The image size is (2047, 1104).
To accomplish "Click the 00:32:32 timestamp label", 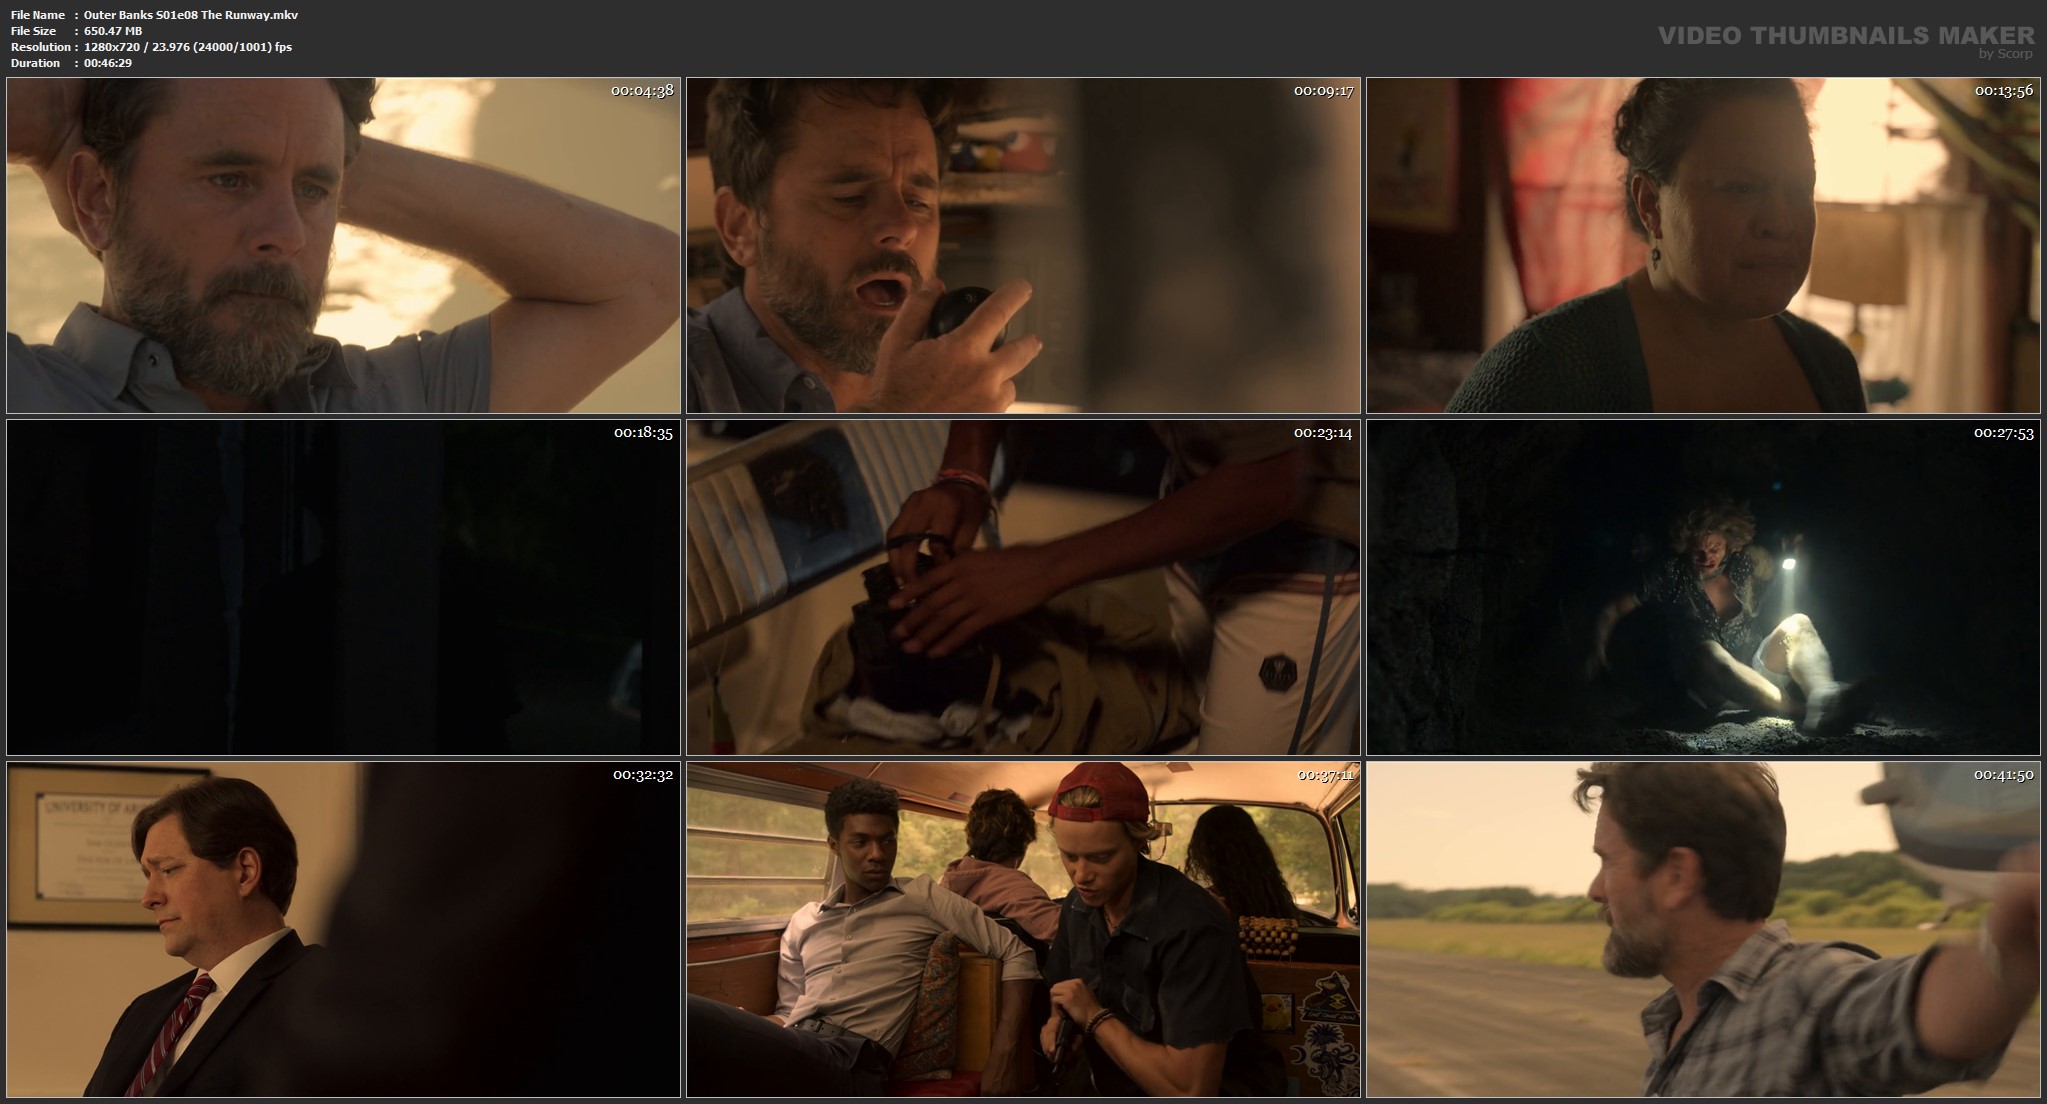I will click(x=642, y=775).
